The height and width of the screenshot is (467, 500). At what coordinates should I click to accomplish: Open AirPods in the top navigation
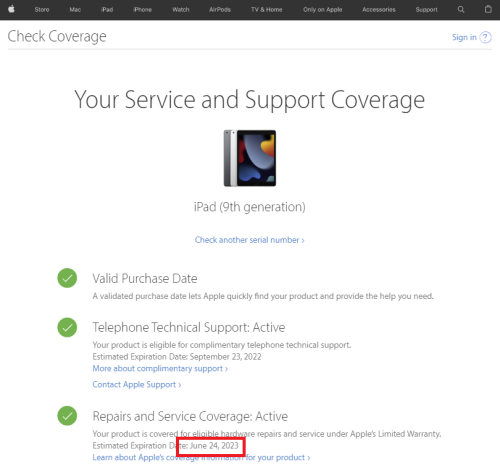[220, 10]
